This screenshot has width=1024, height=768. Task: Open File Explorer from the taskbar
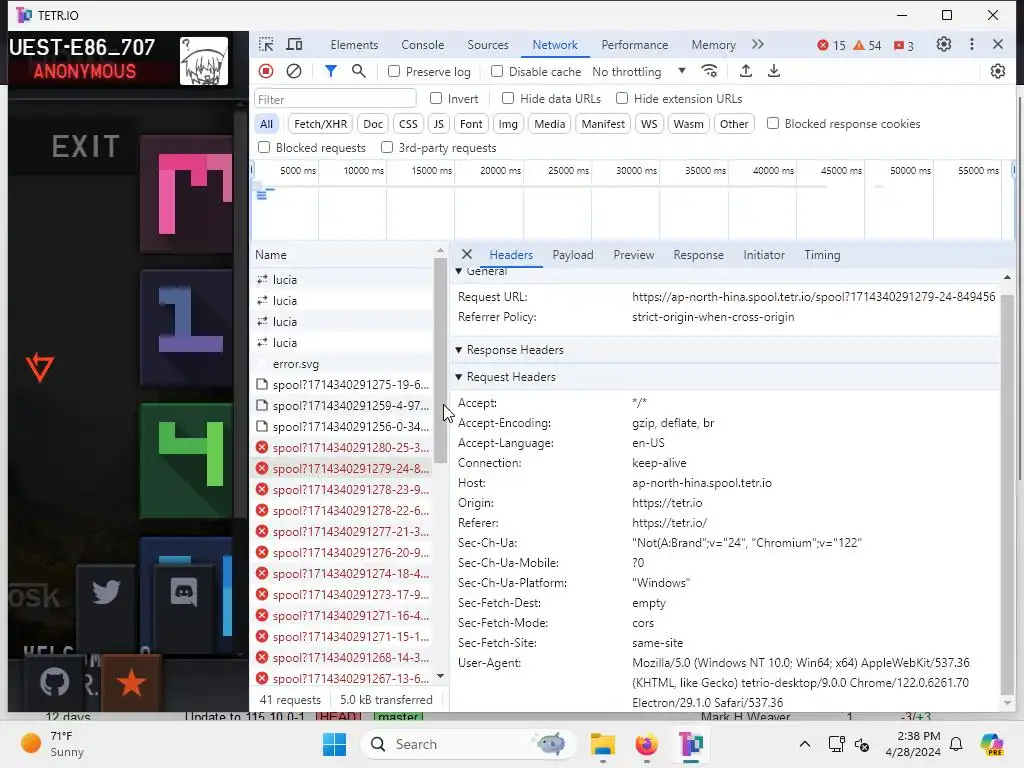(603, 744)
